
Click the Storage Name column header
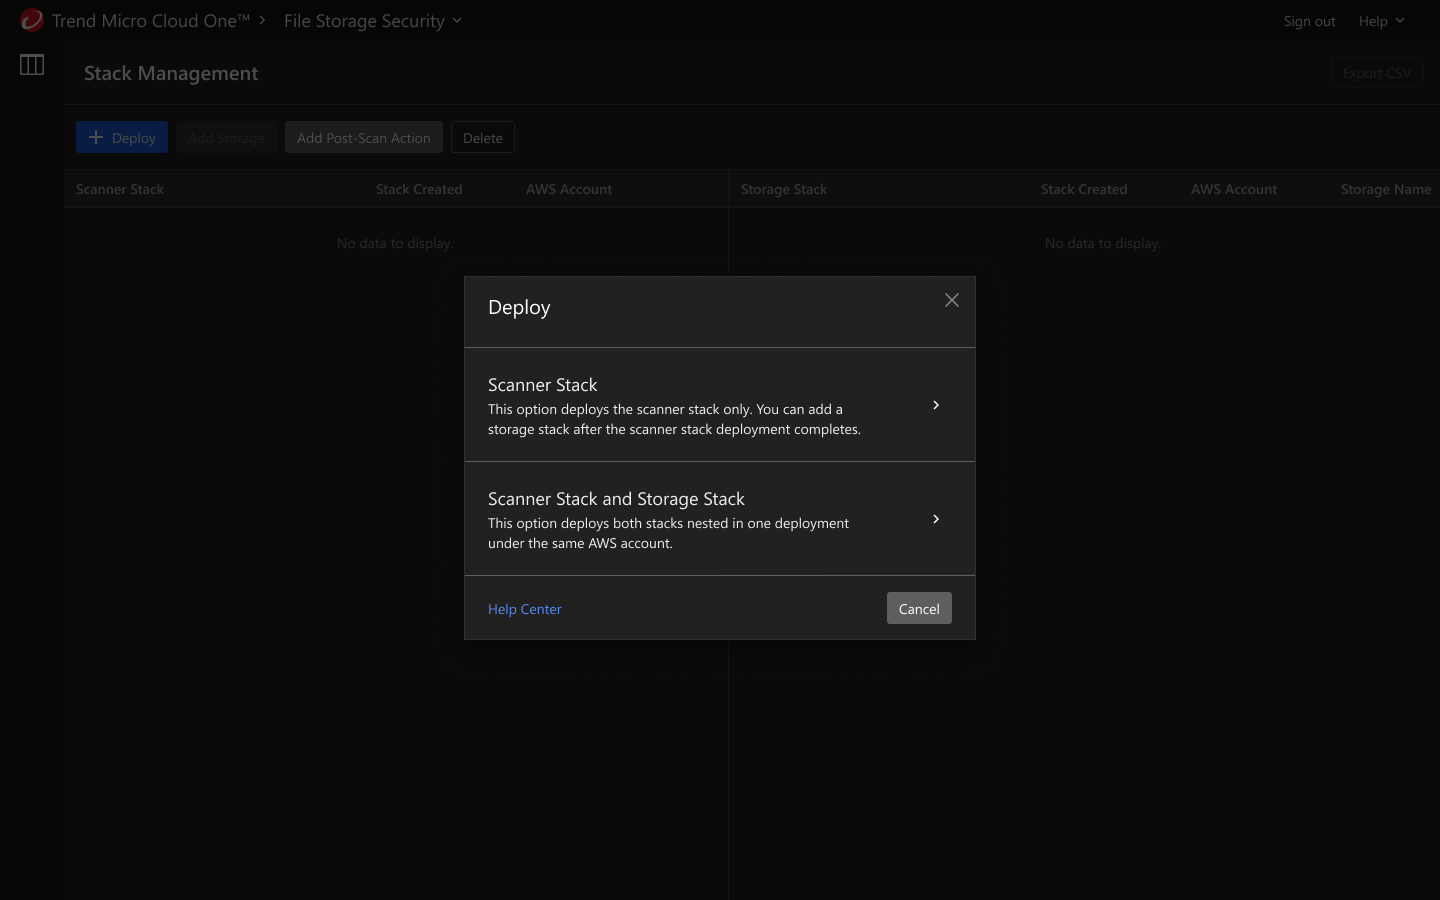(1385, 189)
